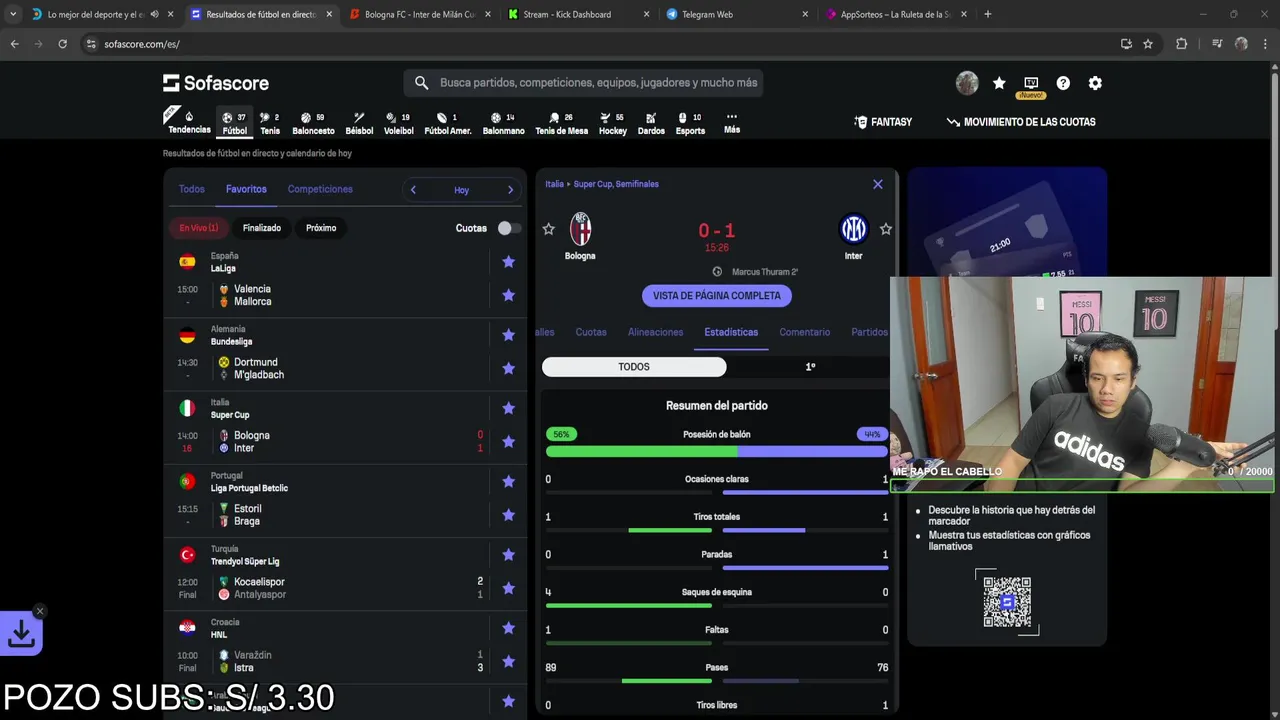Click the search magnifier icon

pos(421,83)
